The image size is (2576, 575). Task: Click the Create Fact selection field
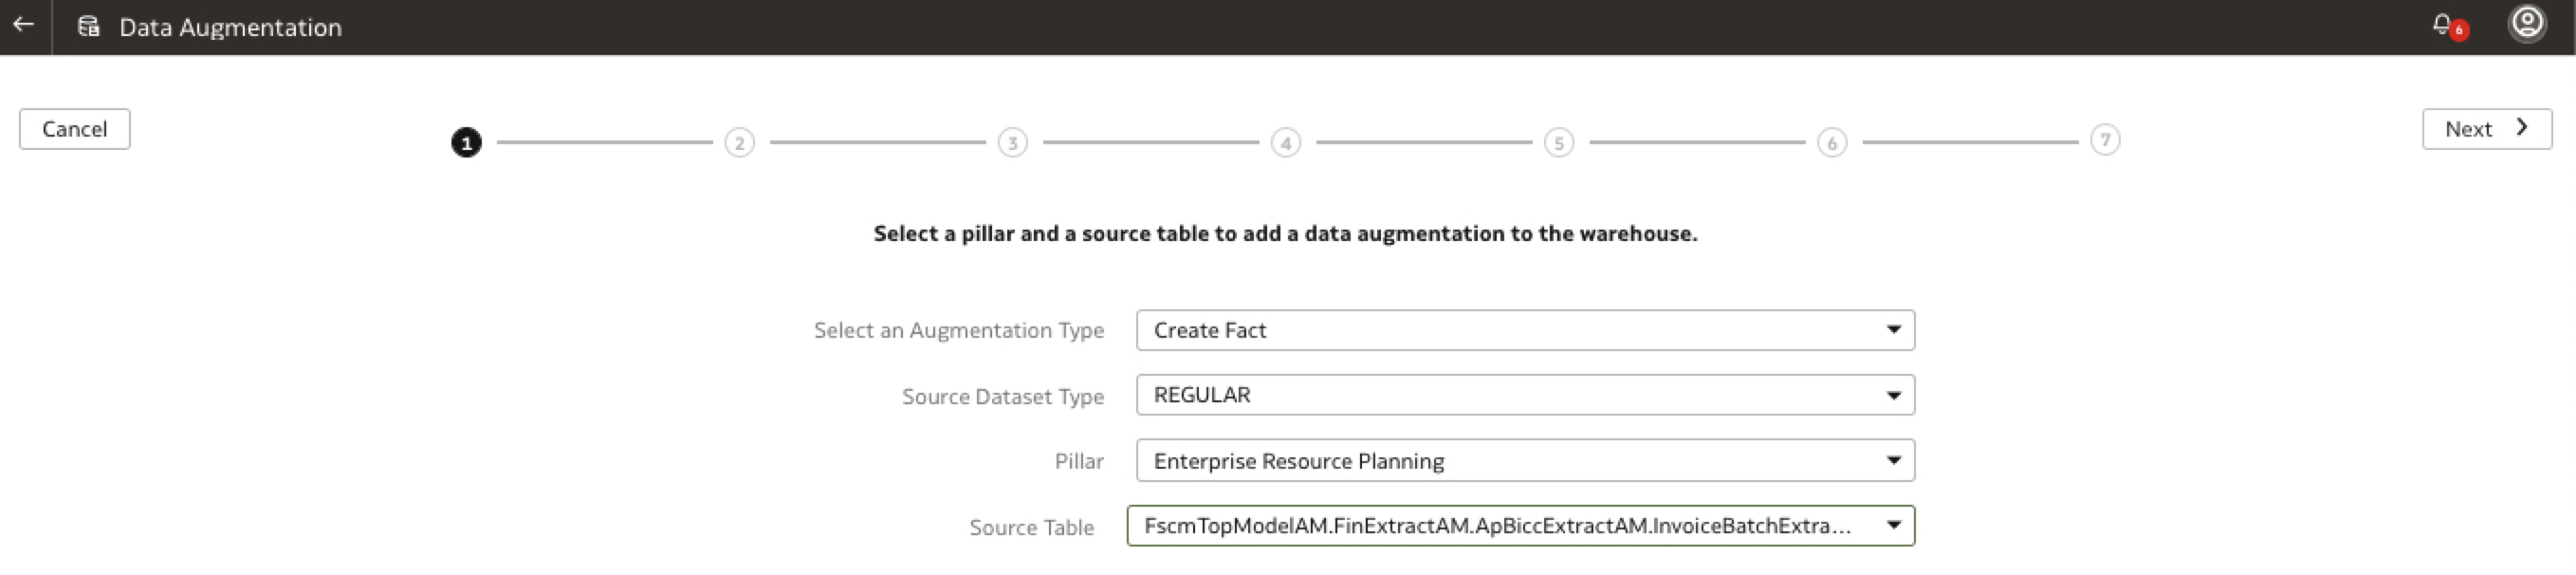point(1500,330)
